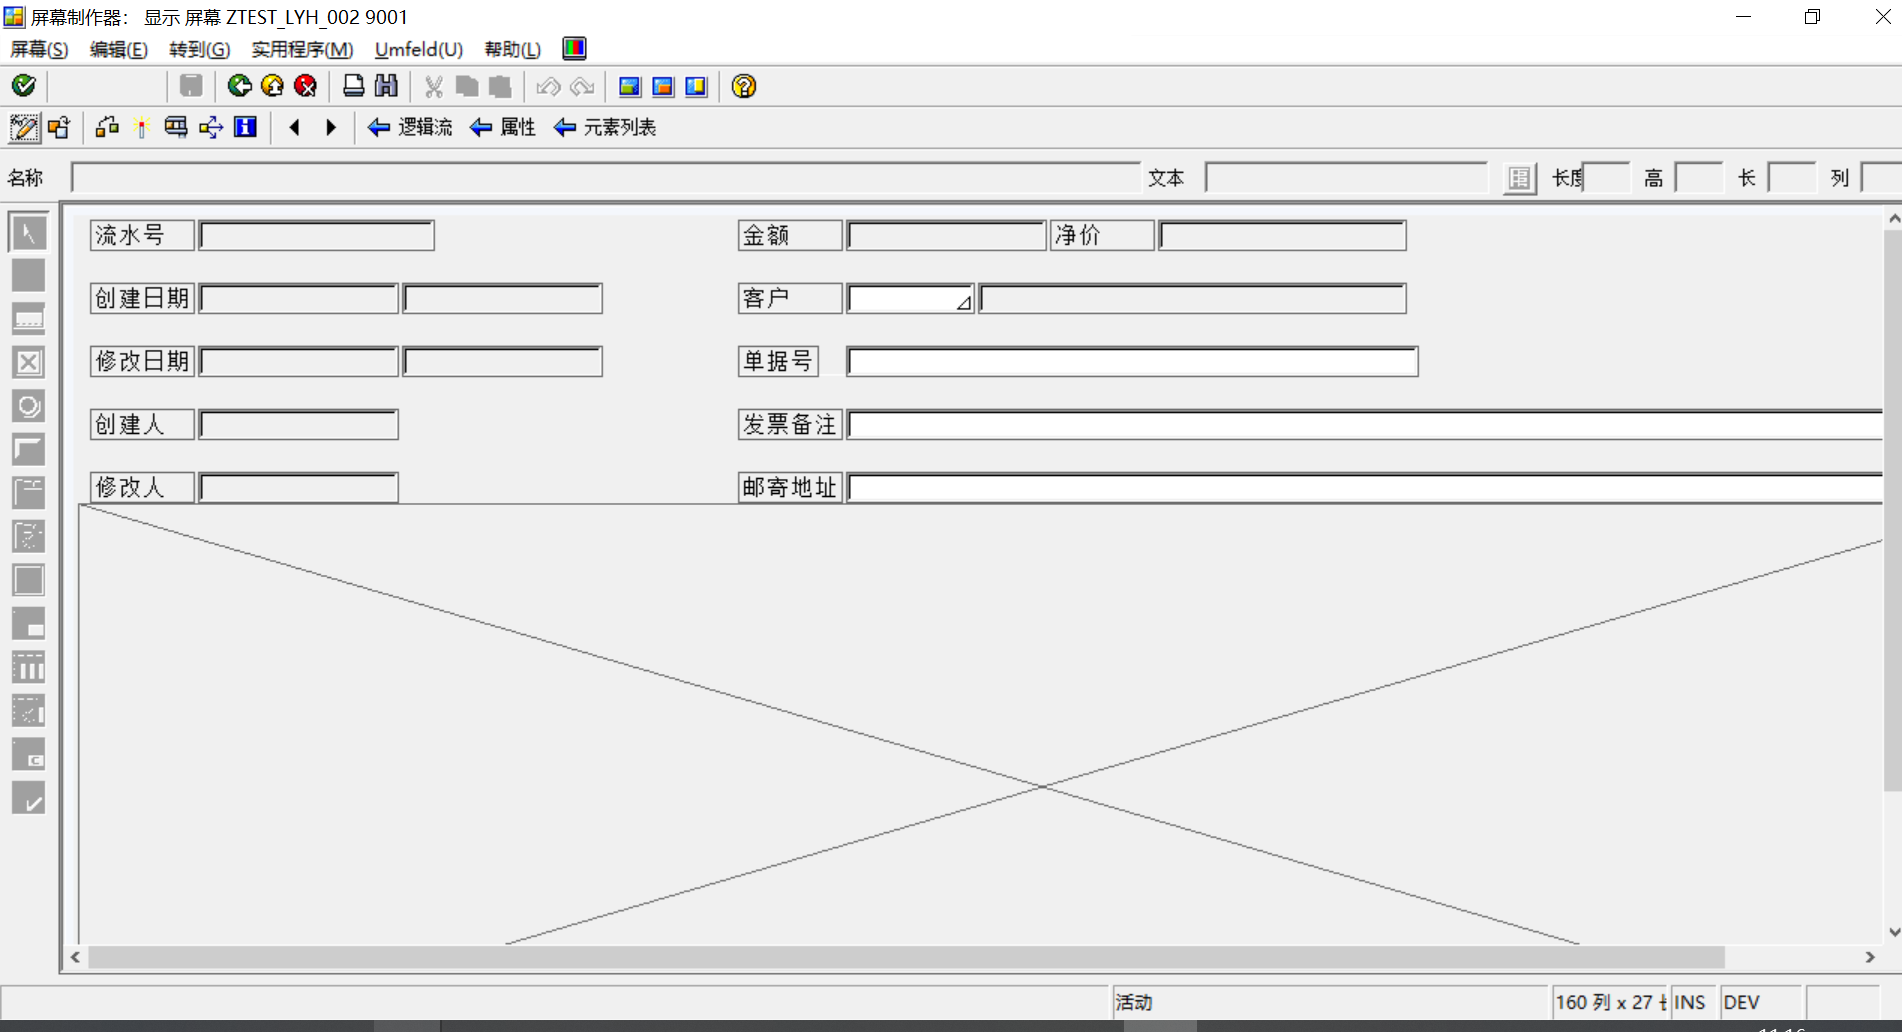Click the Help question mark icon
1902x1032 pixels.
[x=743, y=87]
